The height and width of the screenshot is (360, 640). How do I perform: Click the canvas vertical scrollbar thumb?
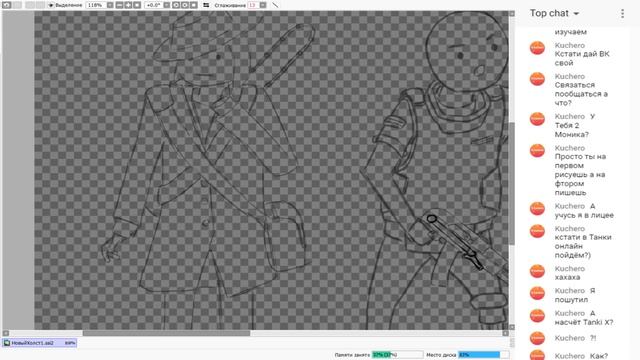[x=512, y=184]
